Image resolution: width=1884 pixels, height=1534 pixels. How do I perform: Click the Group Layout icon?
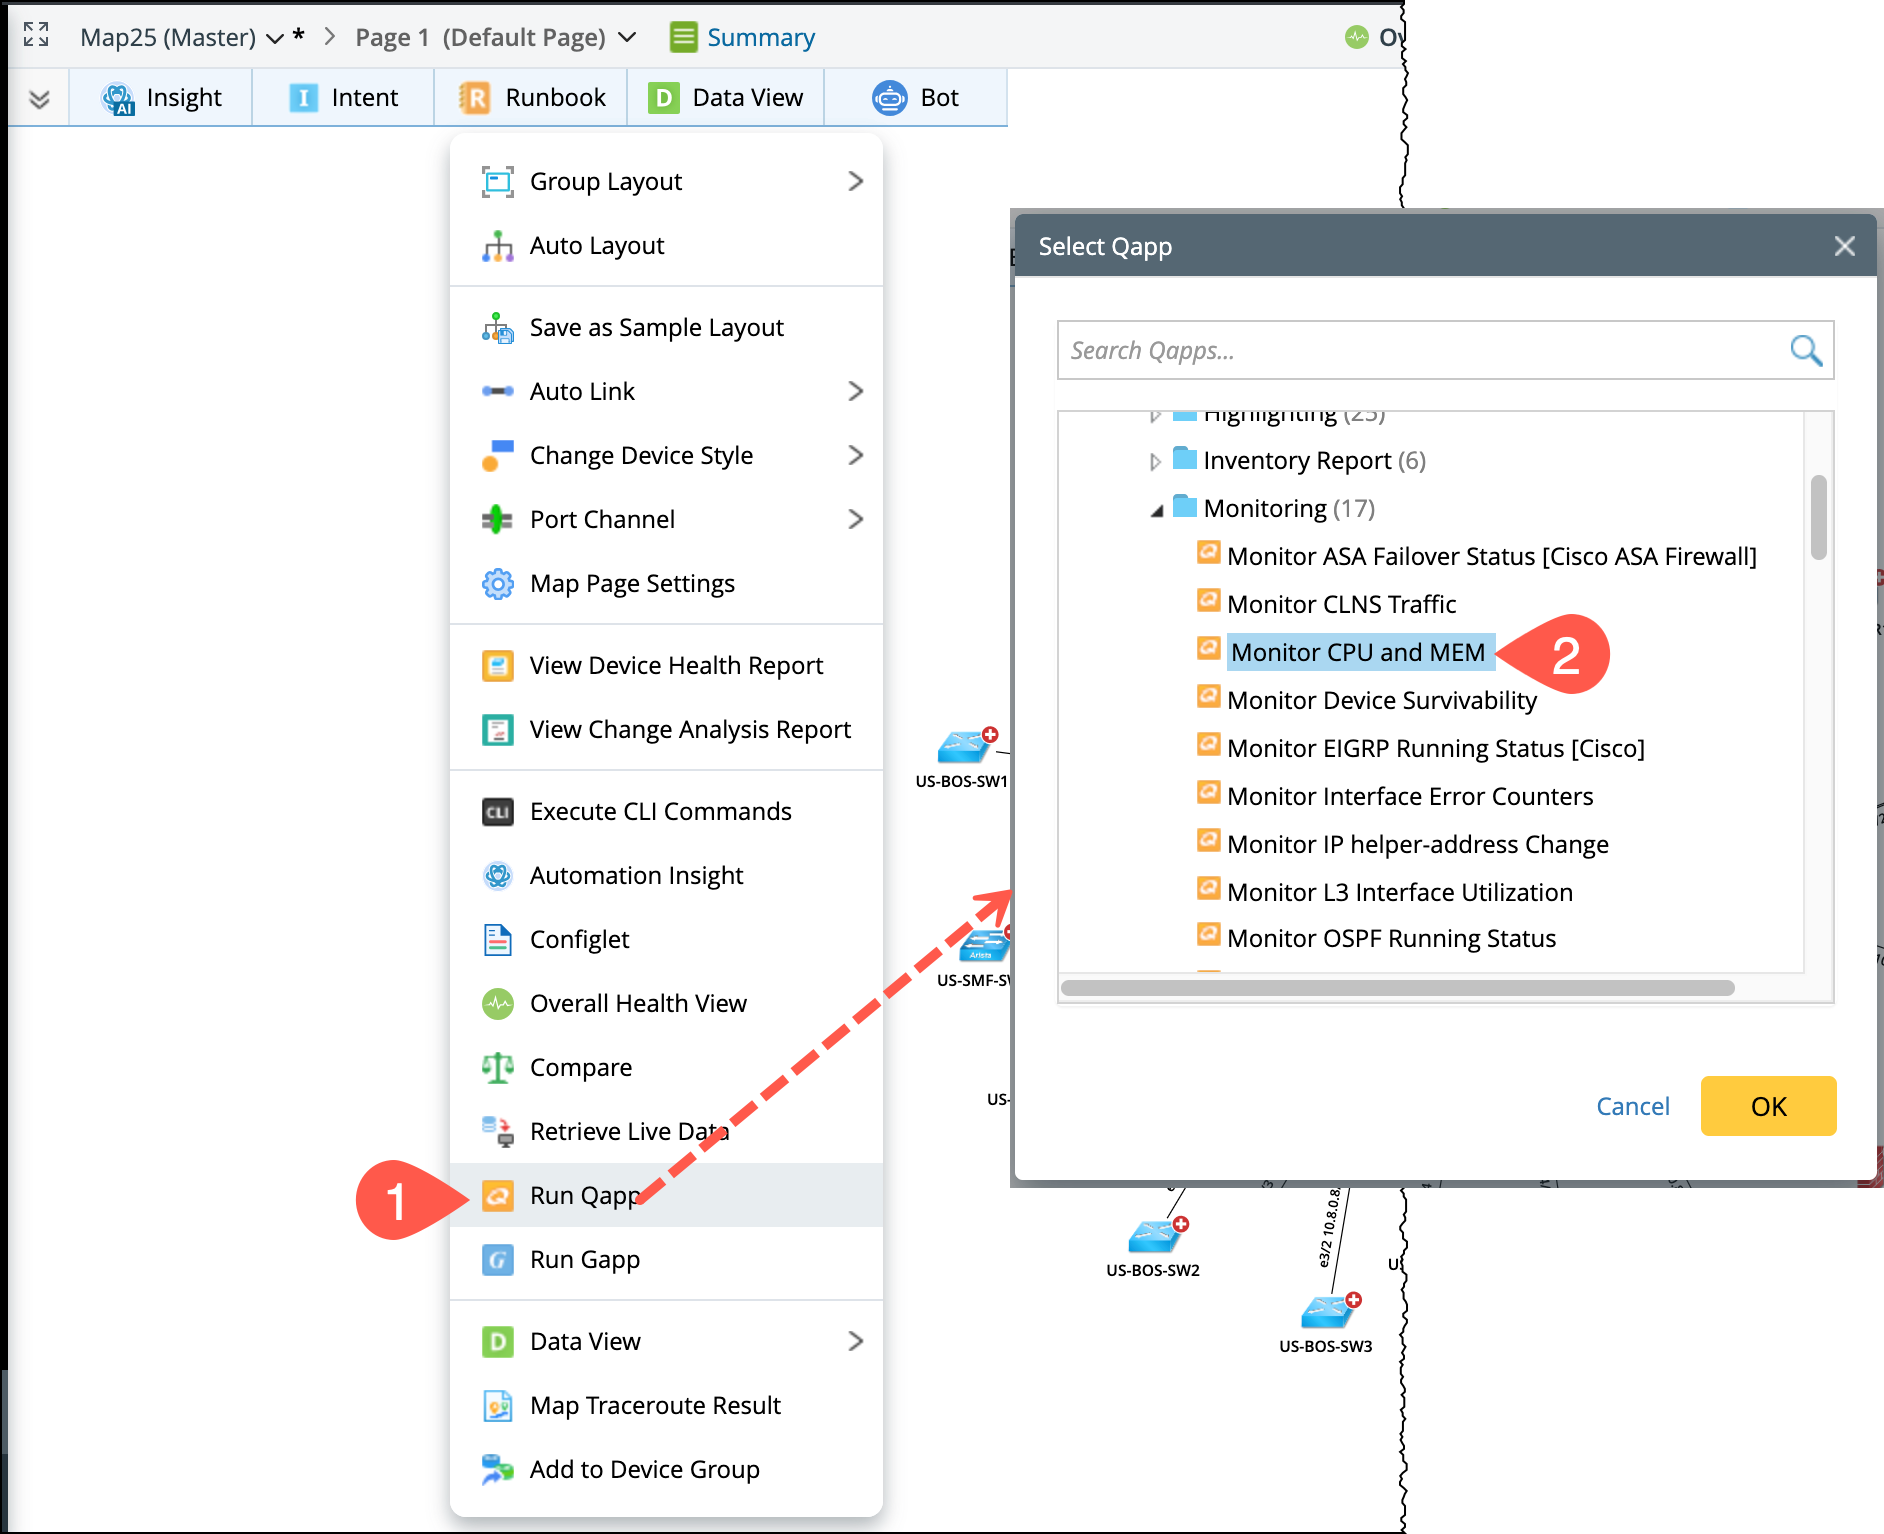pyautogui.click(x=497, y=182)
